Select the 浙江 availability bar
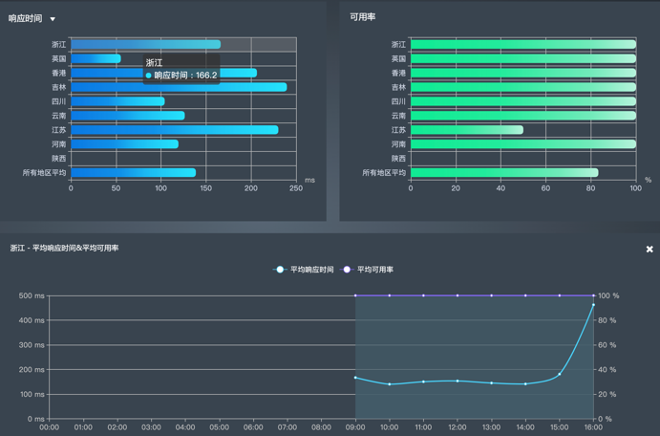The image size is (660, 436). (x=523, y=44)
